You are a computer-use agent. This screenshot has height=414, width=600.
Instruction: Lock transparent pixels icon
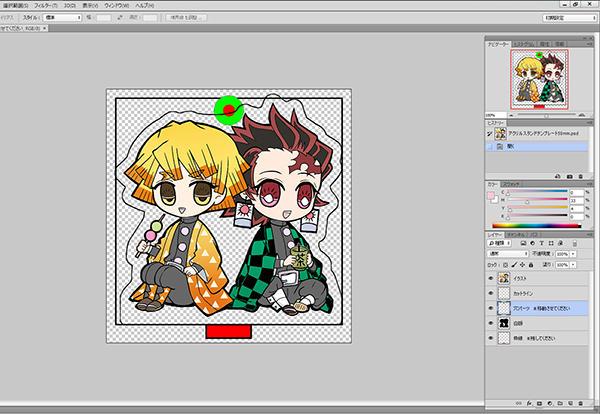point(505,265)
